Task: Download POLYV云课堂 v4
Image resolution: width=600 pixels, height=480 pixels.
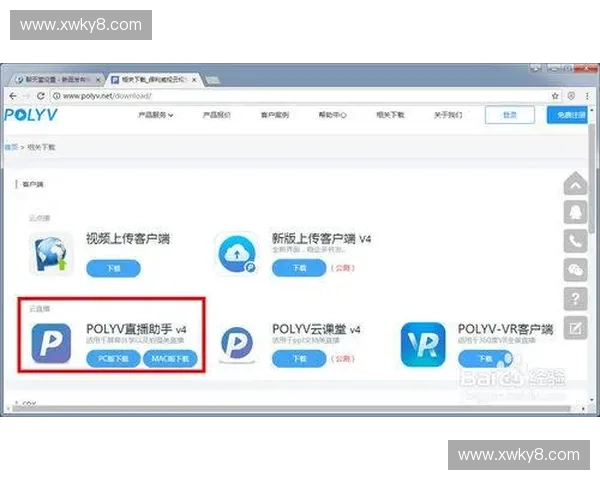Action: coord(299,359)
